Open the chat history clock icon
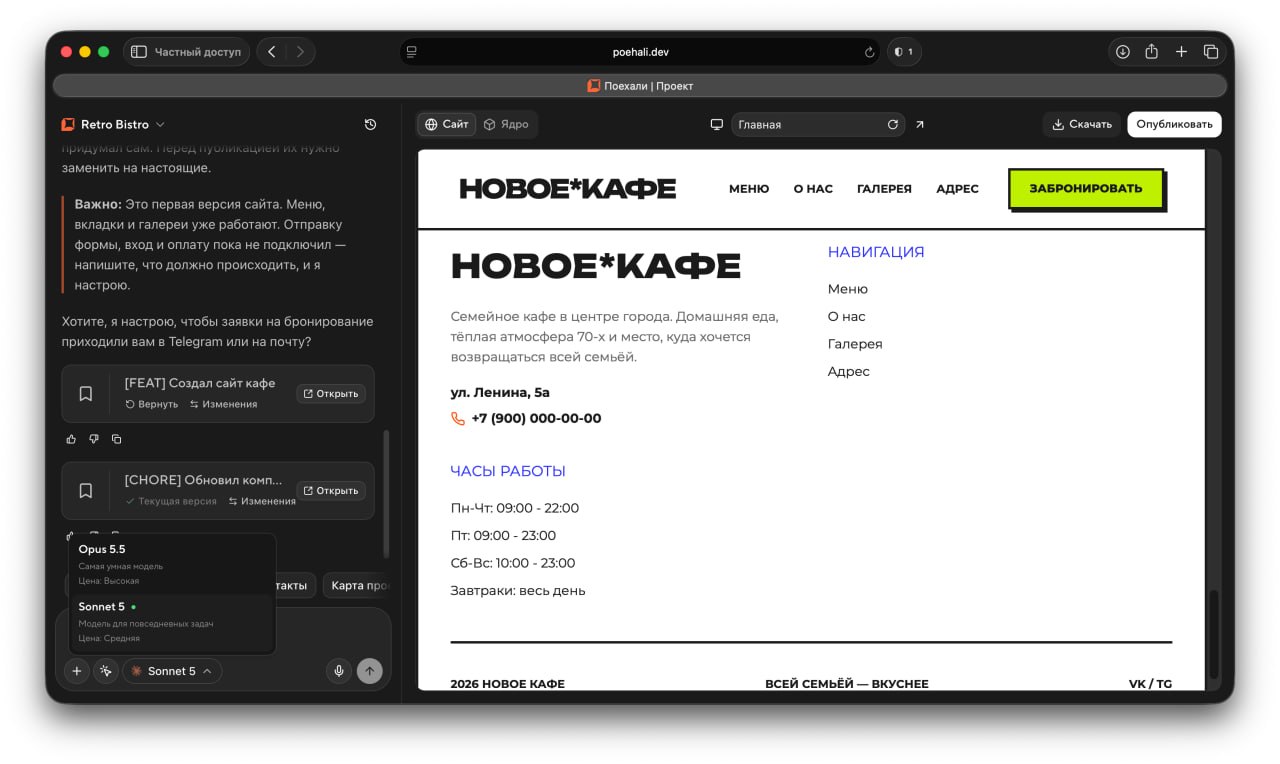Image resolution: width=1280 pixels, height=764 pixels. click(x=370, y=125)
